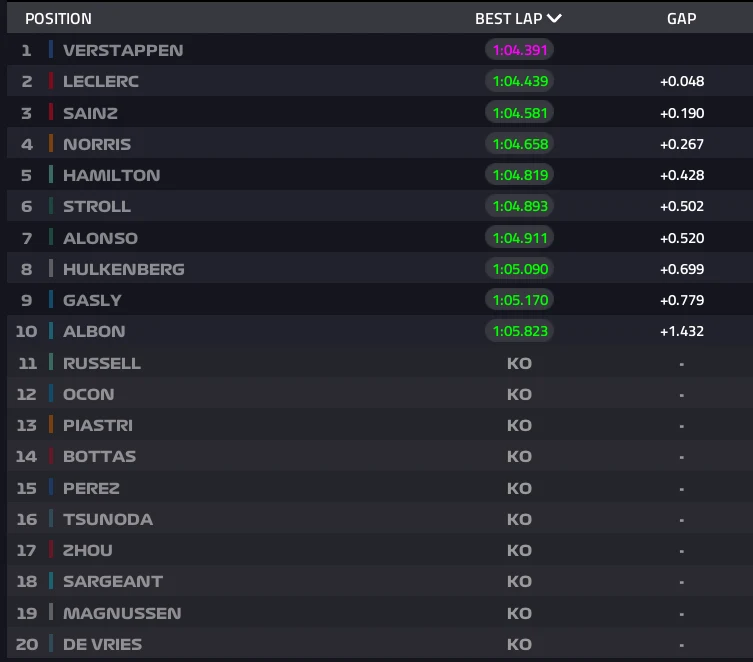The height and width of the screenshot is (662, 753).
Task: Click Stroll's +0.502 gap value
Action: (x=681, y=206)
